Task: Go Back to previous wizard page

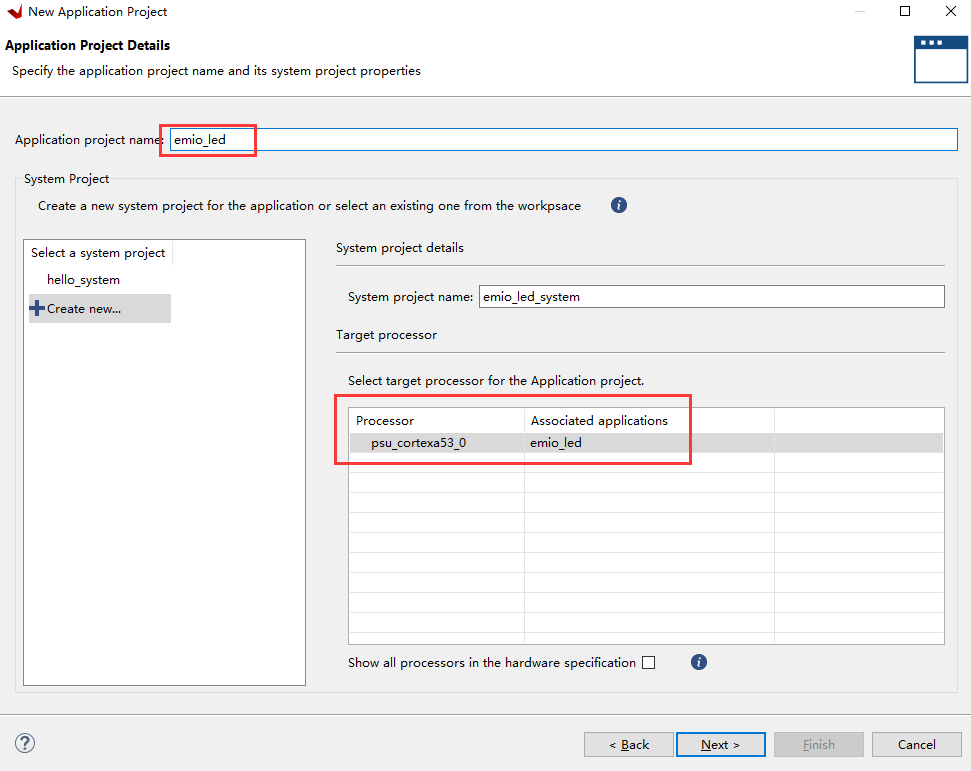Action: click(629, 744)
